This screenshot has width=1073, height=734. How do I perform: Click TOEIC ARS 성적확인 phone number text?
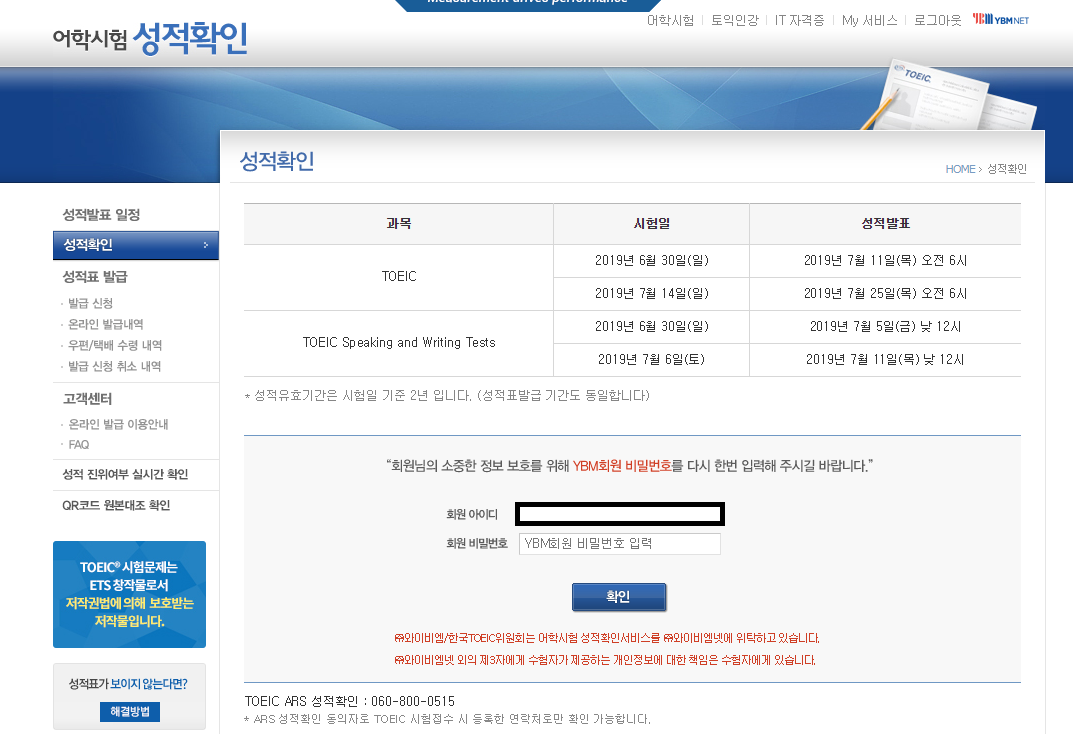[350, 701]
